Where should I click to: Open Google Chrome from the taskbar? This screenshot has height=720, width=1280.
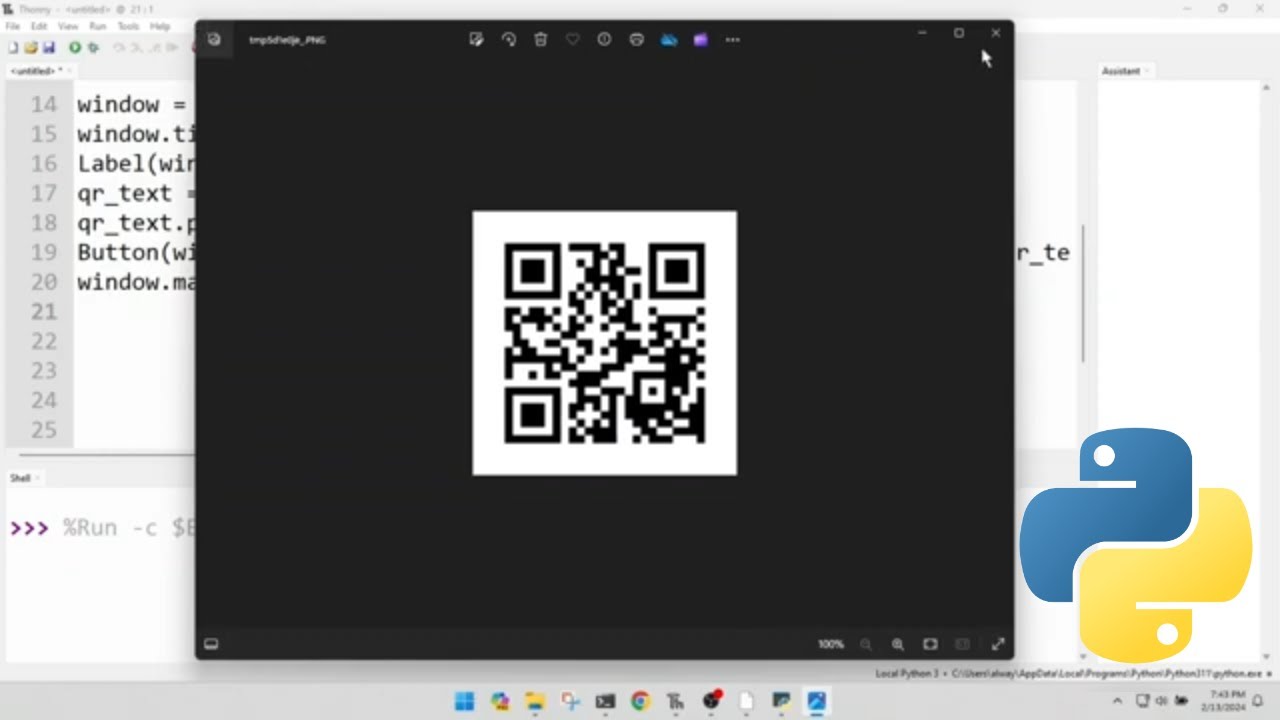[640, 701]
